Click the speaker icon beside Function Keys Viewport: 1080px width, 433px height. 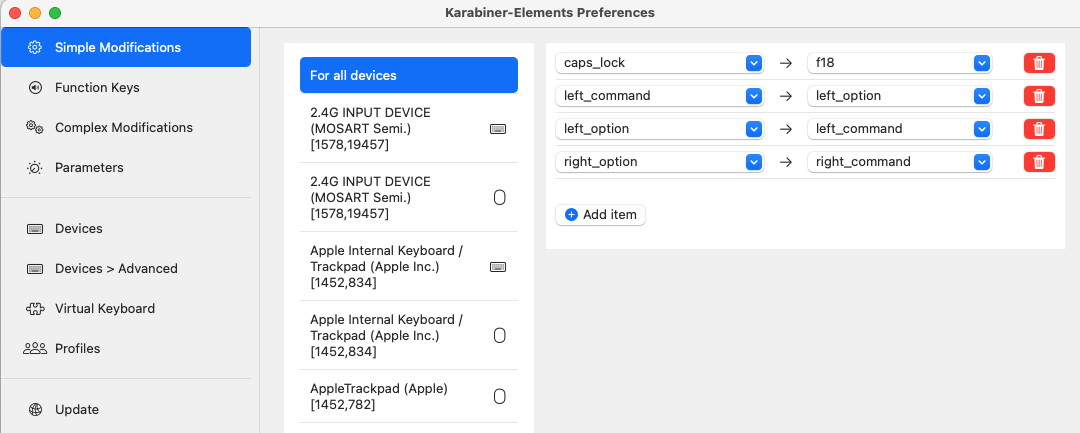pos(34,87)
